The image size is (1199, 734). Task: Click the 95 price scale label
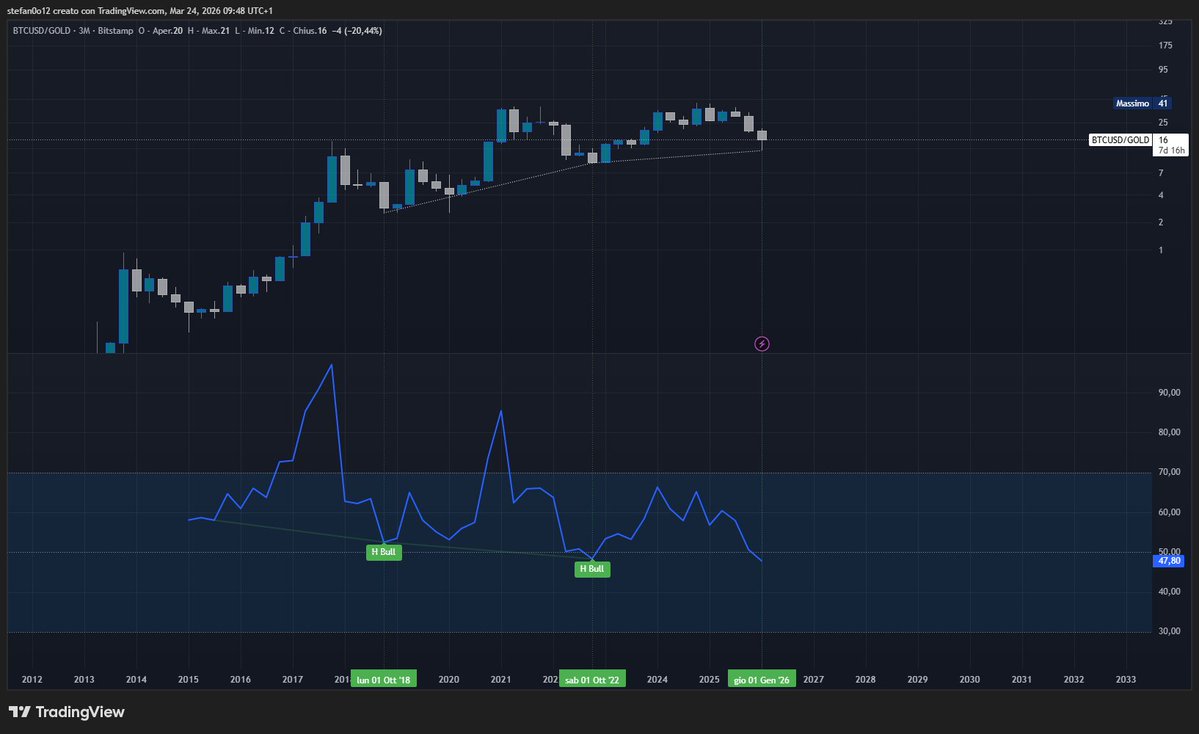1163,70
